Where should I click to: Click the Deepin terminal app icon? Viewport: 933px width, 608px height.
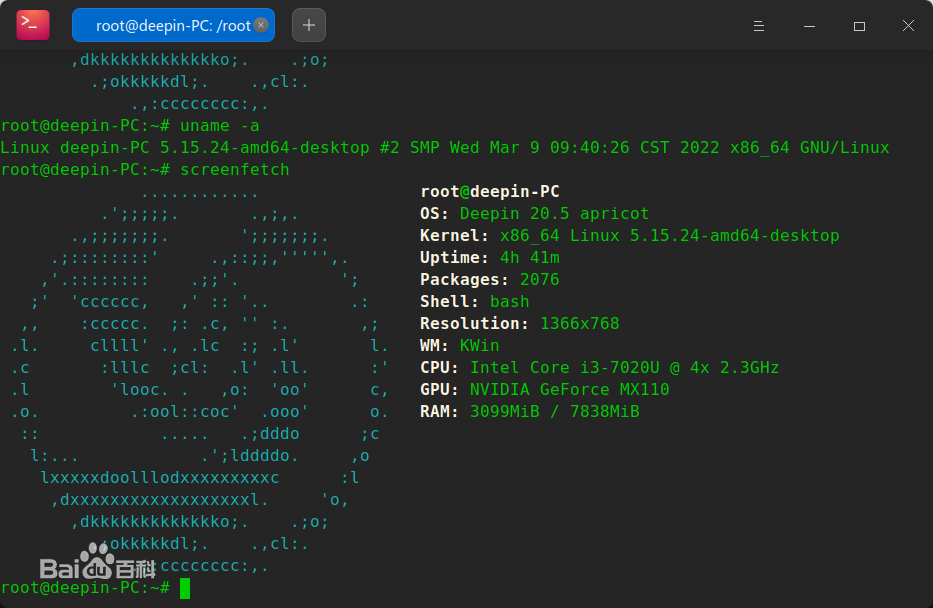coord(32,25)
